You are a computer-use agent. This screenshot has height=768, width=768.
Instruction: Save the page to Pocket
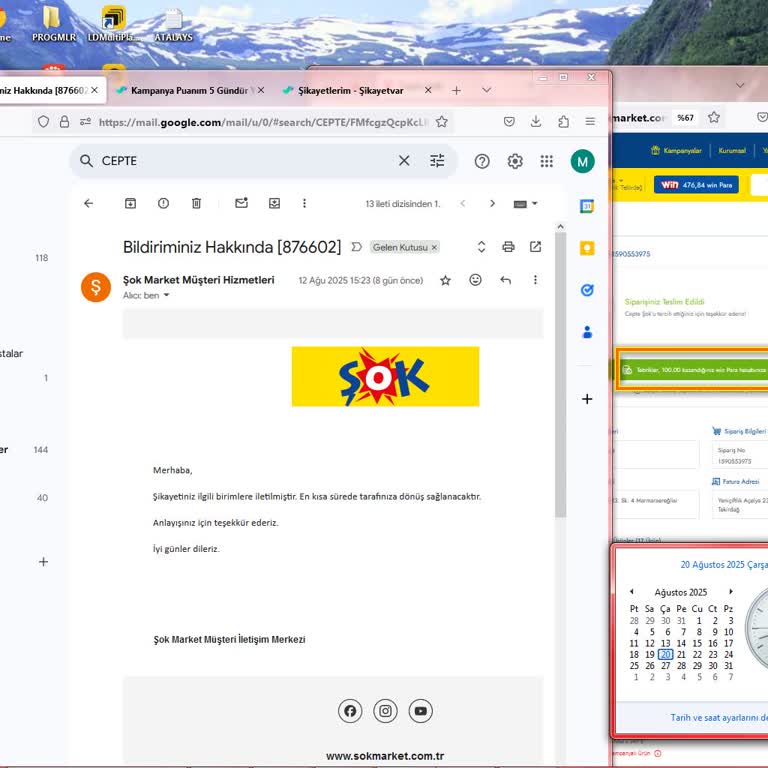[x=509, y=121]
